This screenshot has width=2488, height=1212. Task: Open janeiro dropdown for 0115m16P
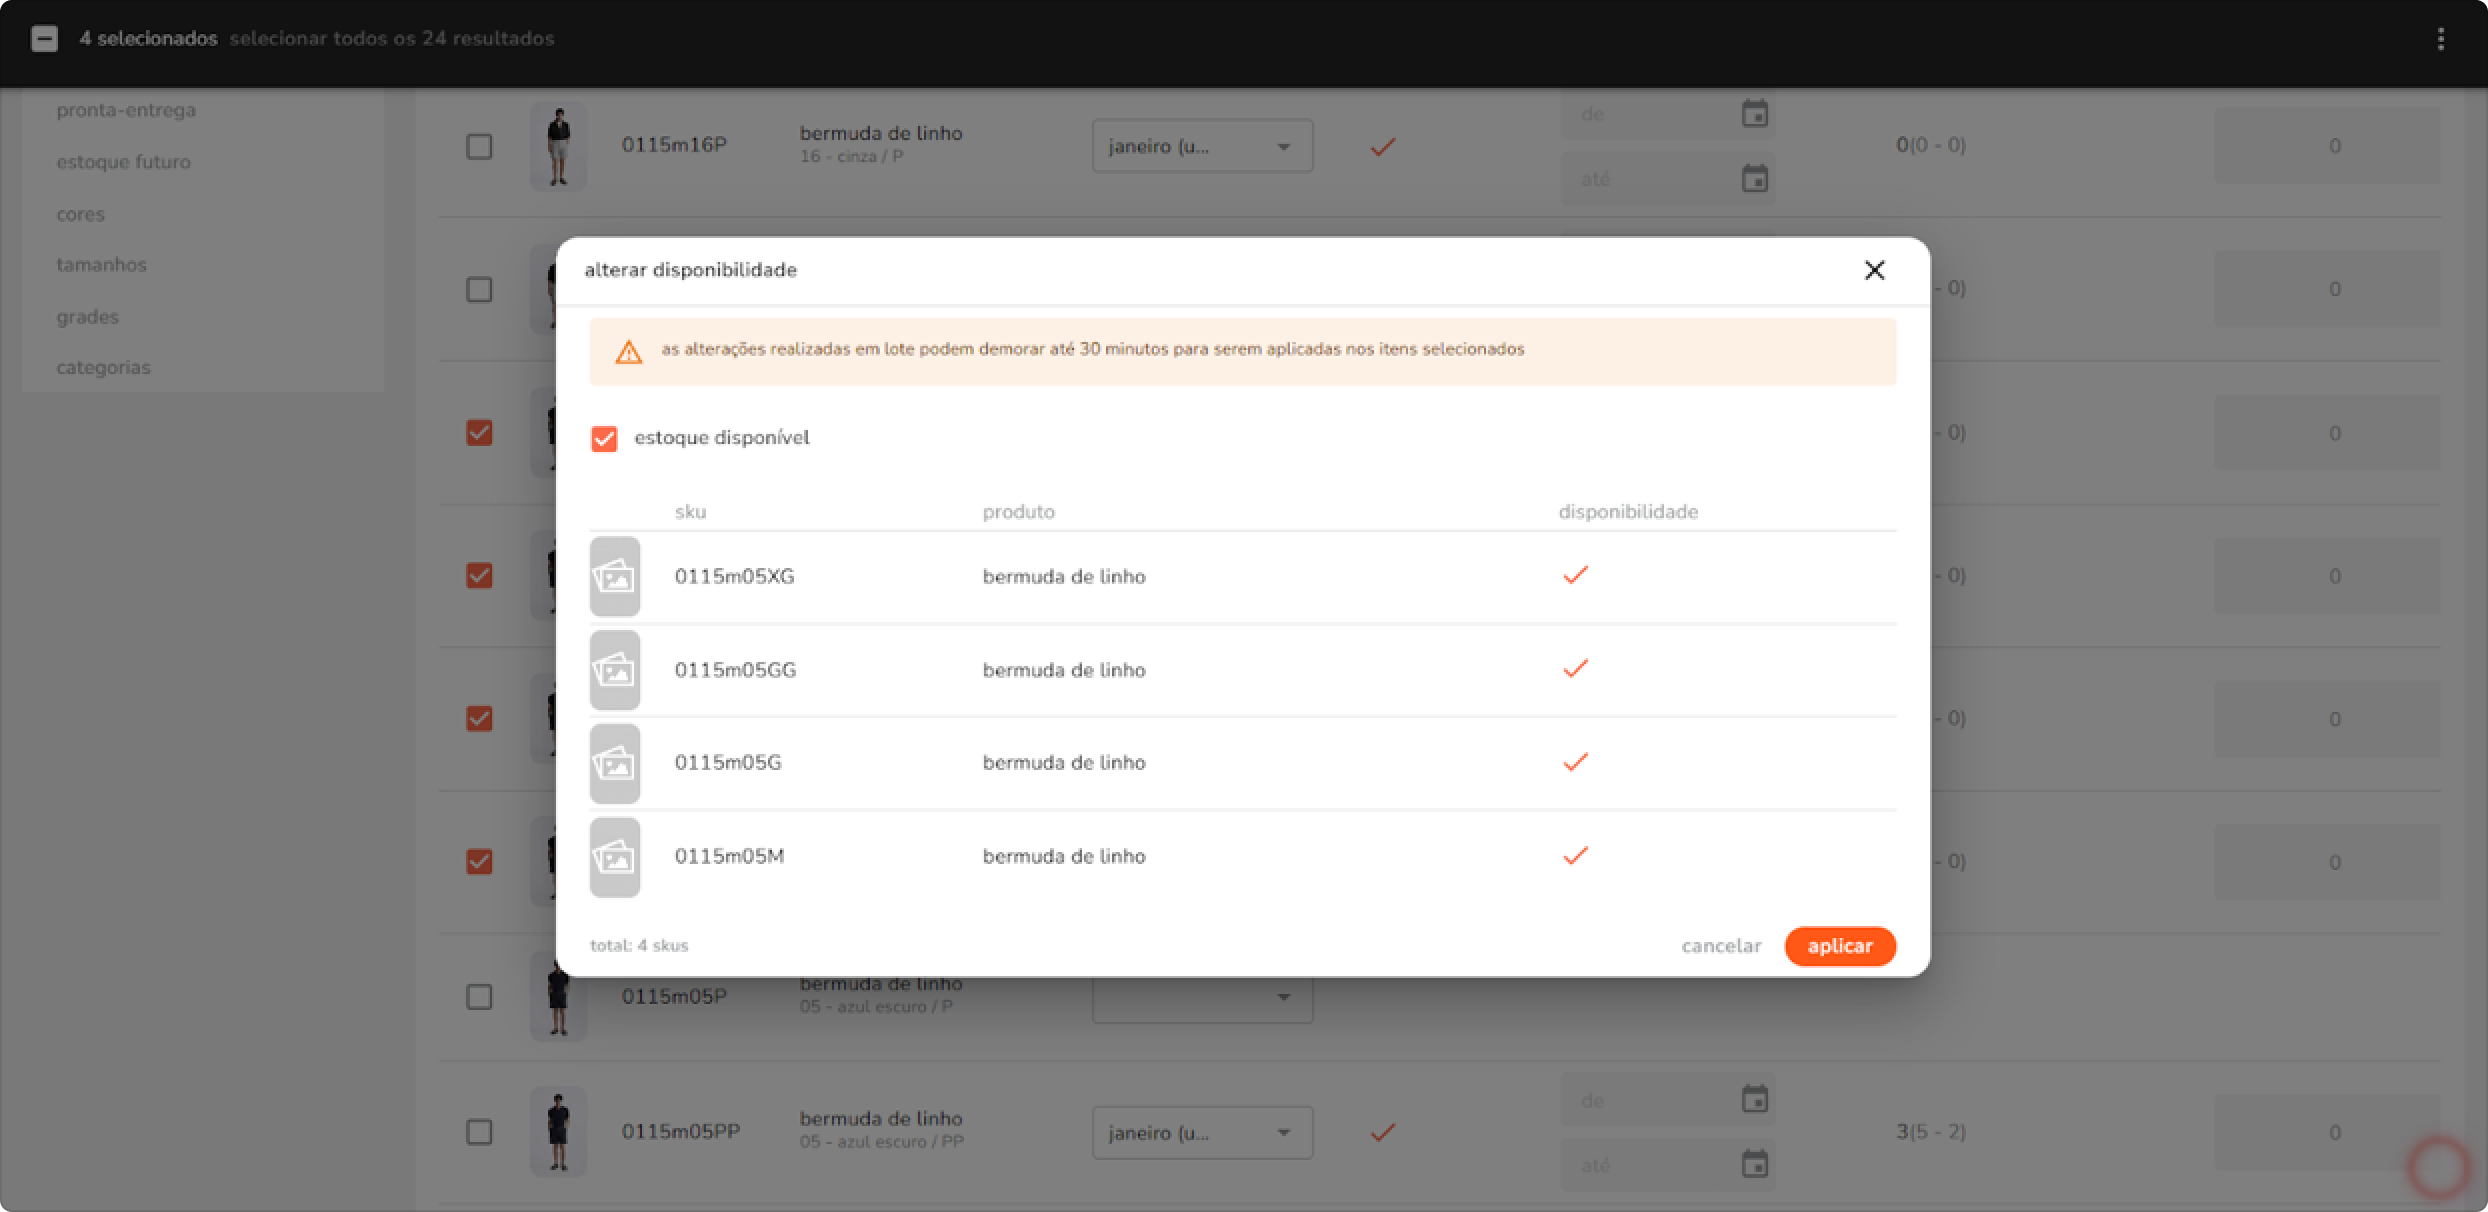[1201, 147]
